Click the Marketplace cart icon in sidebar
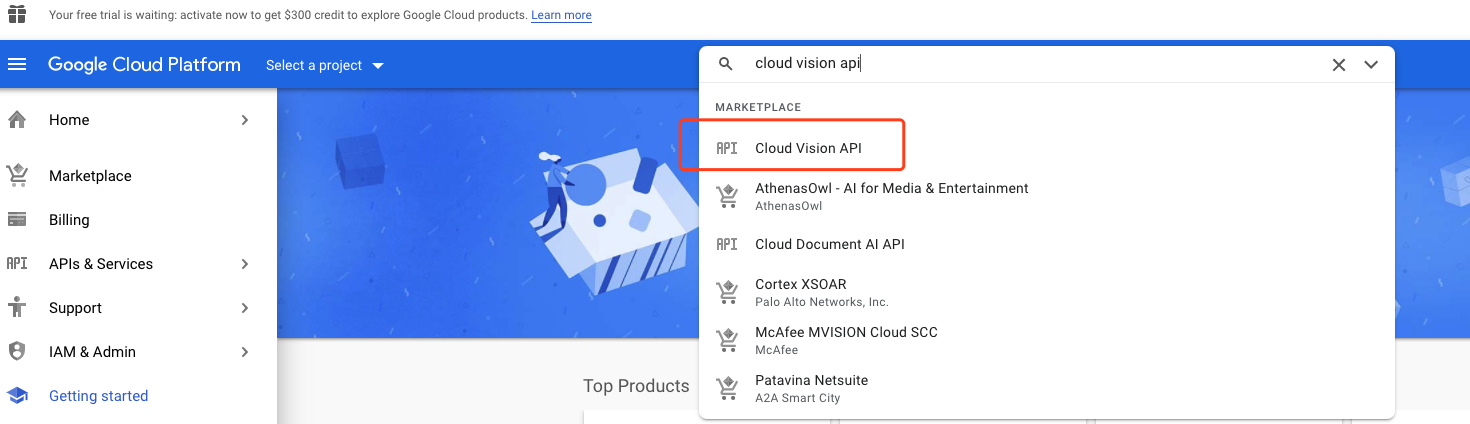 tap(17, 176)
